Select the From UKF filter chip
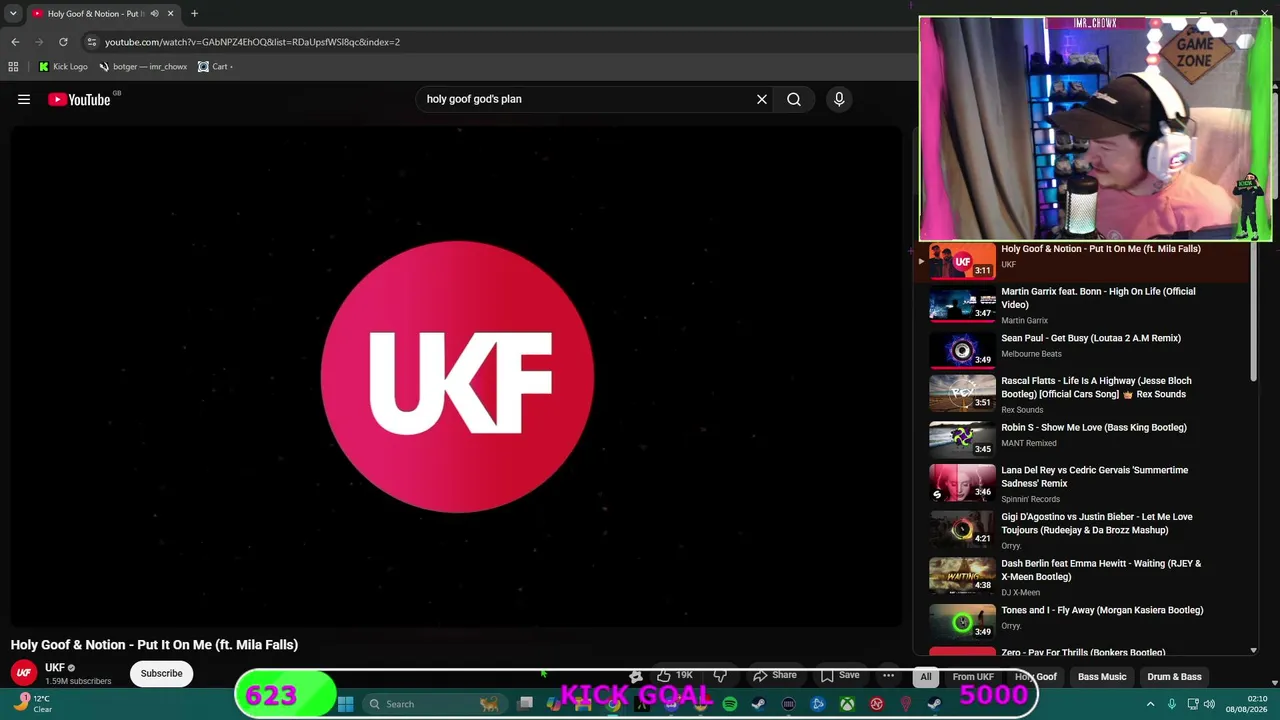 [x=973, y=677]
